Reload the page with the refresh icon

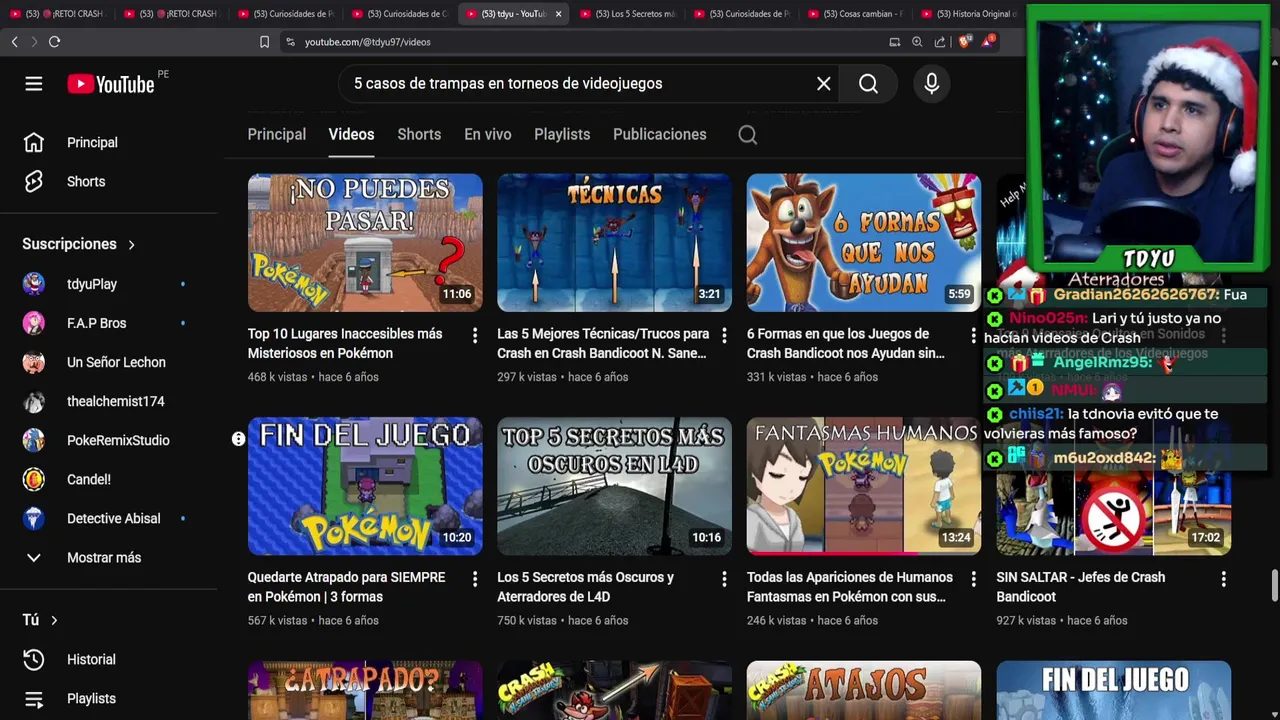click(54, 42)
